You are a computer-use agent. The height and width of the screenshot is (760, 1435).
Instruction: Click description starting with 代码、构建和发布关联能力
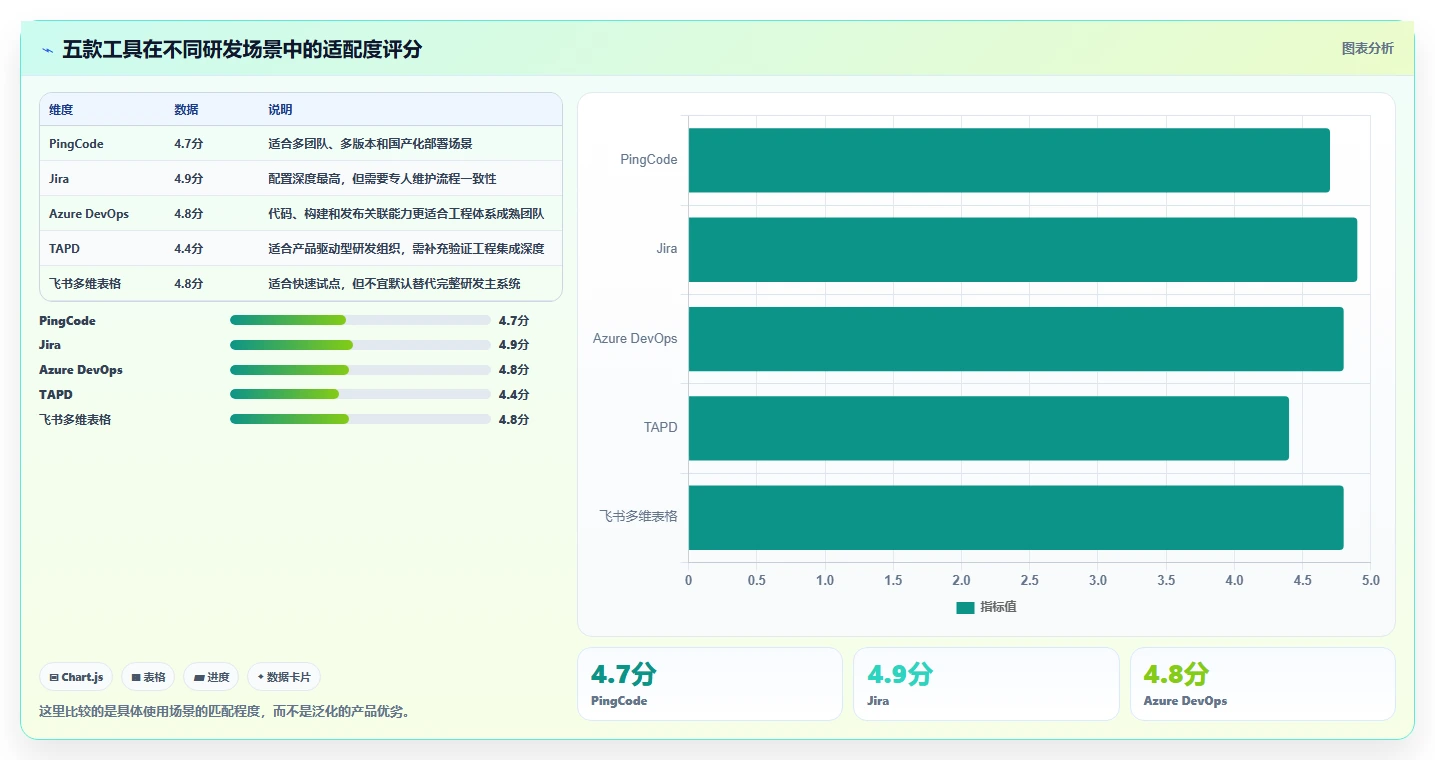click(406, 214)
